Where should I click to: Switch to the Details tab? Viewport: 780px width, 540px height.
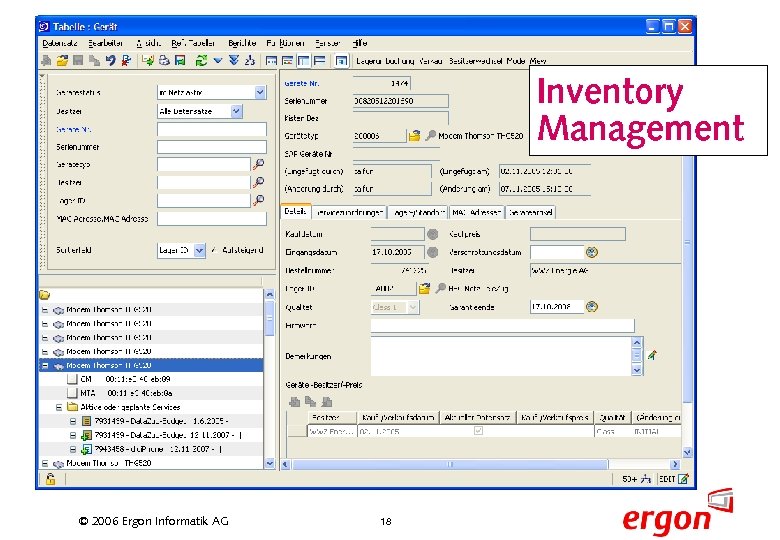pyautogui.click(x=295, y=211)
